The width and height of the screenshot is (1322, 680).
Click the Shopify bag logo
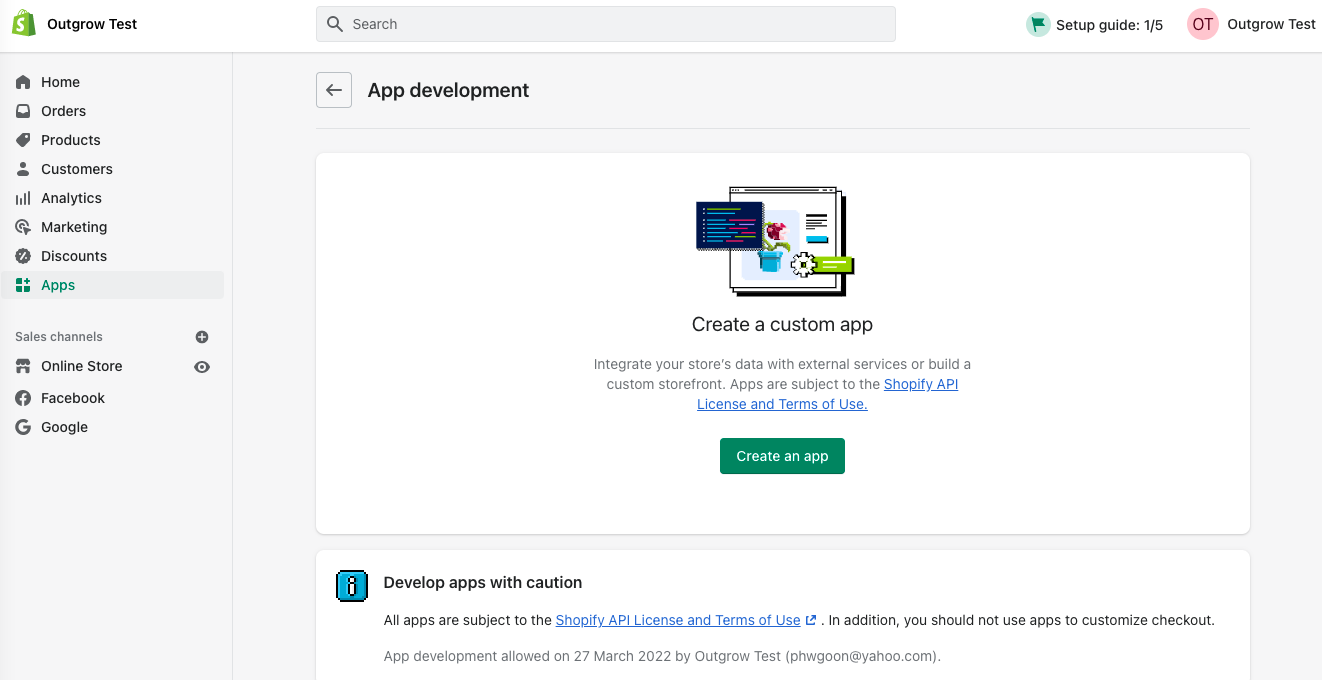(x=24, y=24)
